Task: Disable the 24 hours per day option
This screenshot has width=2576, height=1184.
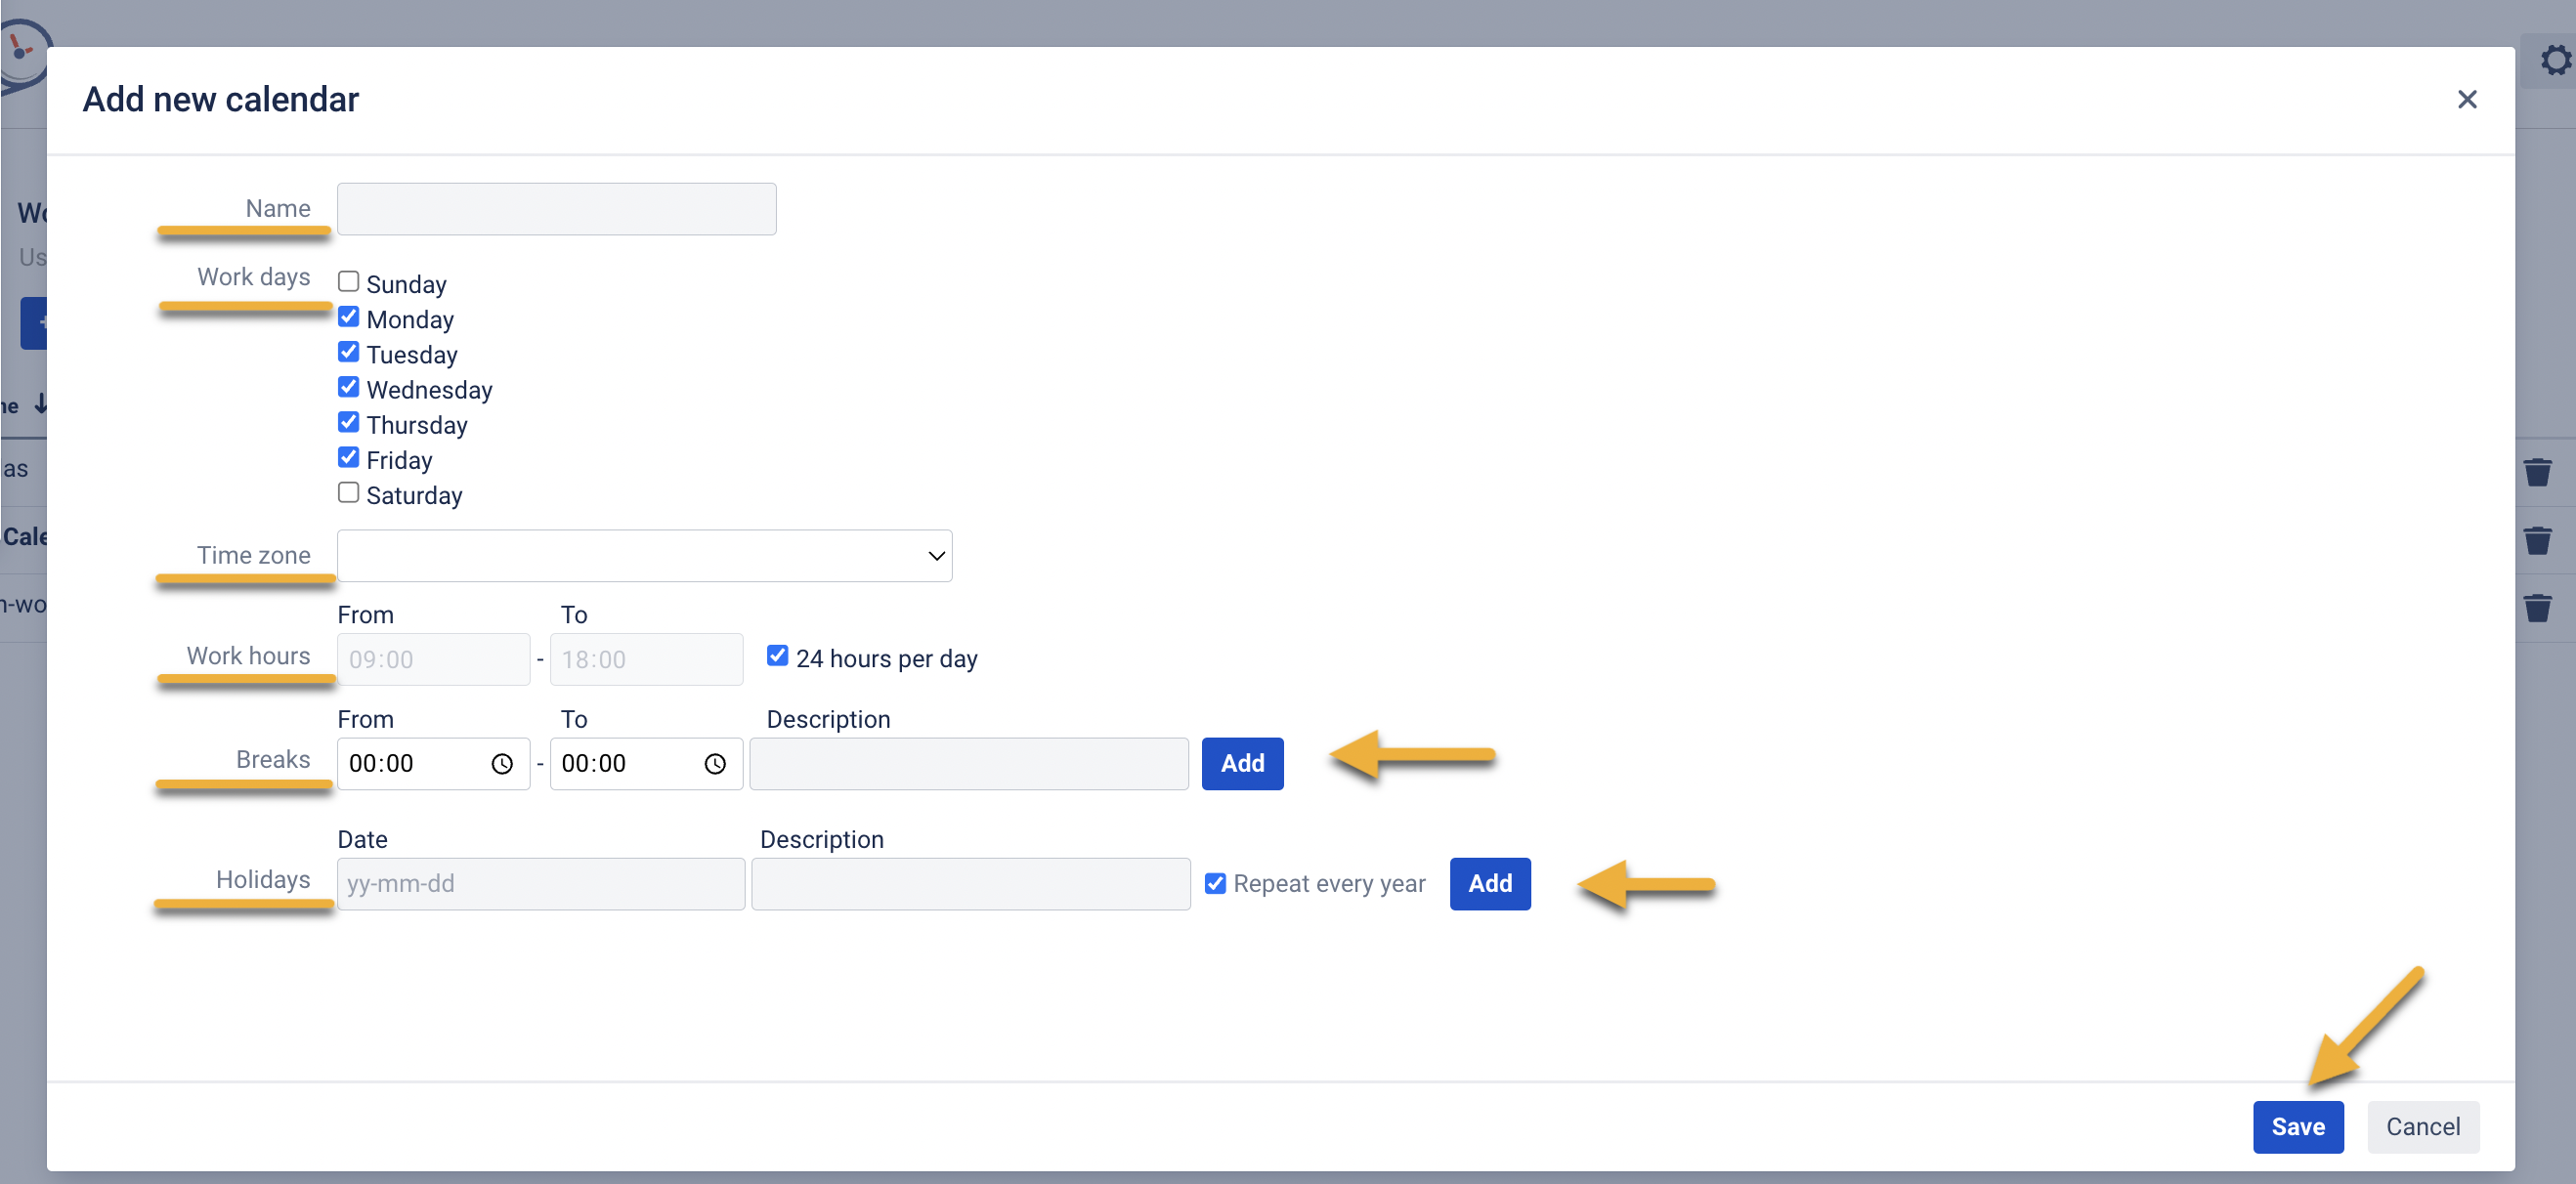Action: [x=777, y=656]
